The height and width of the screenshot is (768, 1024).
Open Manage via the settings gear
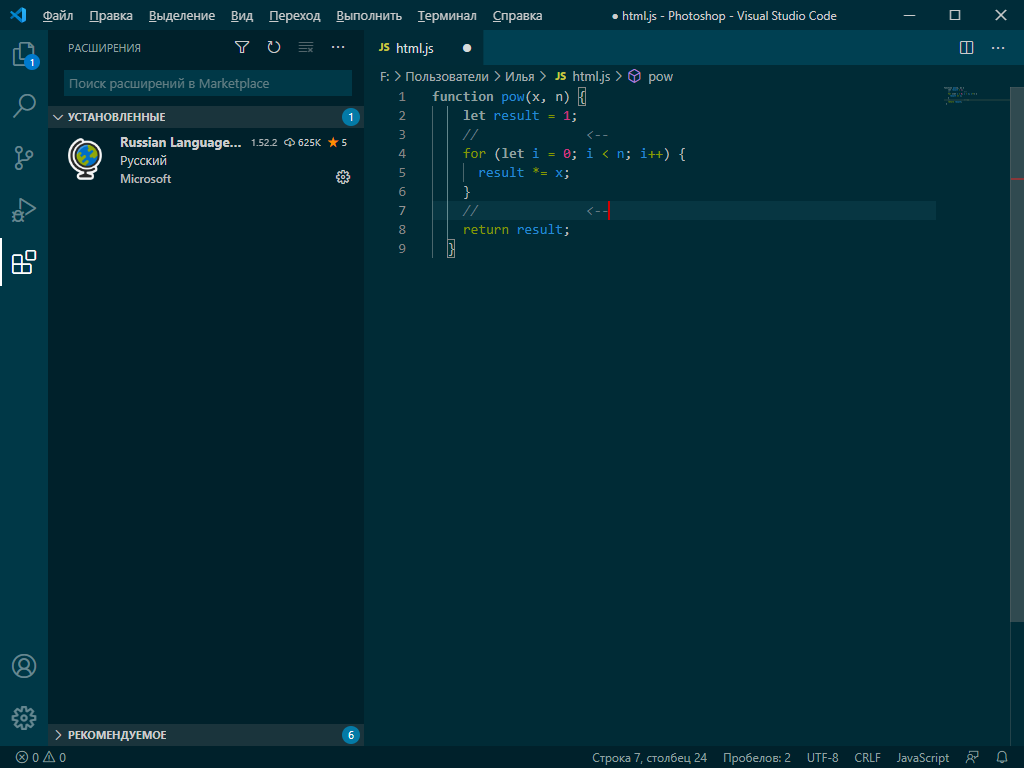[24, 717]
